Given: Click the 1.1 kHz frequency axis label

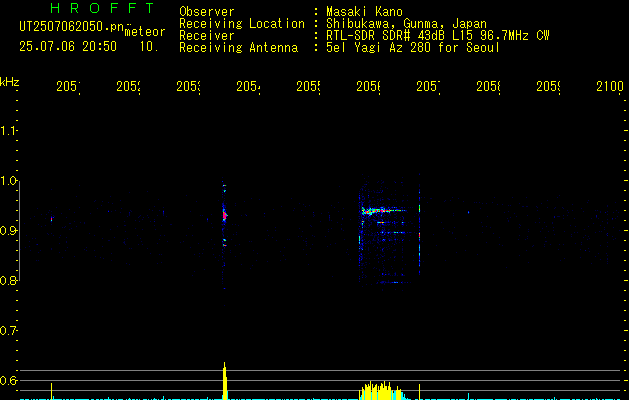Looking at the screenshot, I should (x=8, y=131).
